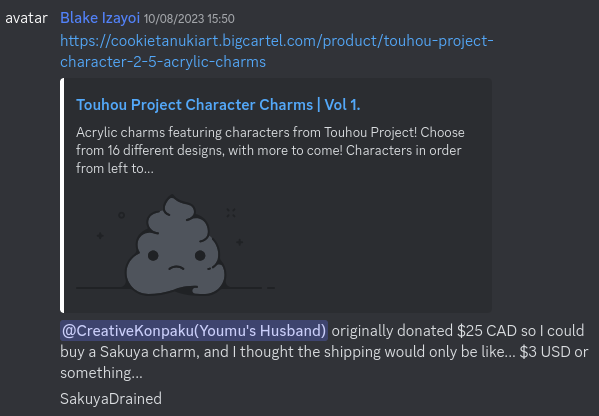The height and width of the screenshot is (416, 599).
Task: Open the Touhou Project Character Charms embed title
Action: click(x=218, y=105)
